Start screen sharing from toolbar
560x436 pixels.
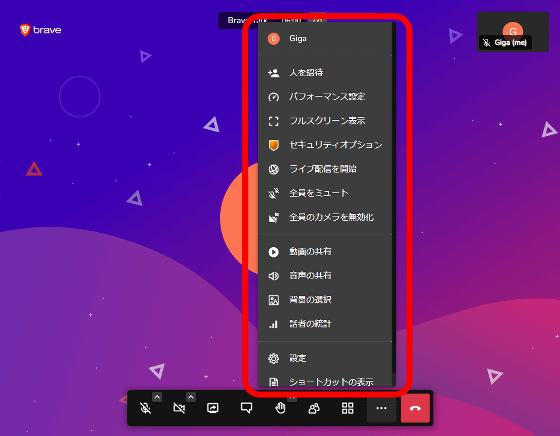click(212, 408)
